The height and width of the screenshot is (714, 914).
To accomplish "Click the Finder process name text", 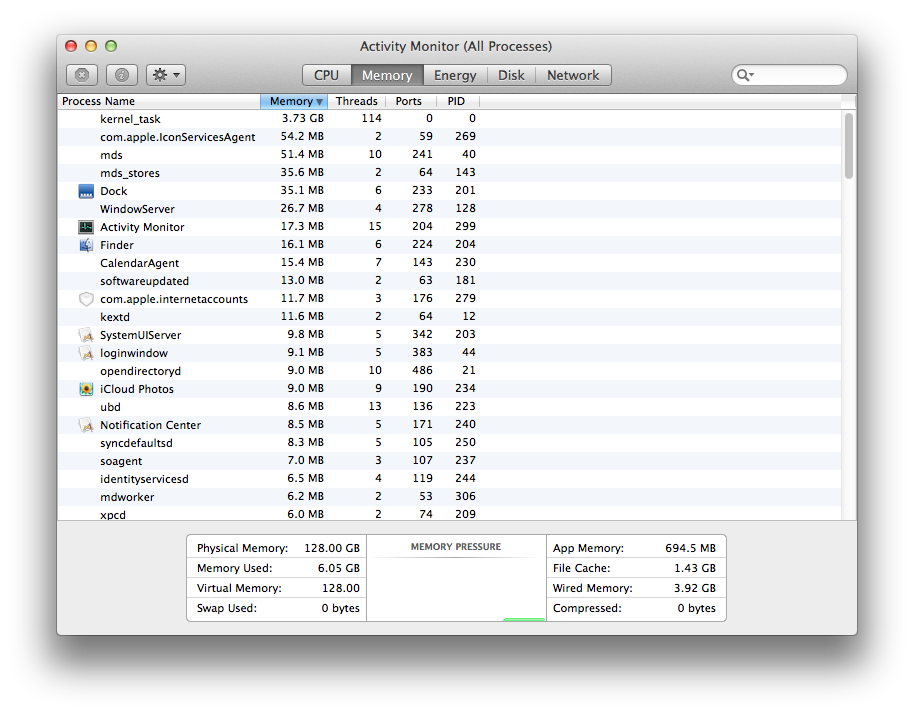I will (x=117, y=245).
